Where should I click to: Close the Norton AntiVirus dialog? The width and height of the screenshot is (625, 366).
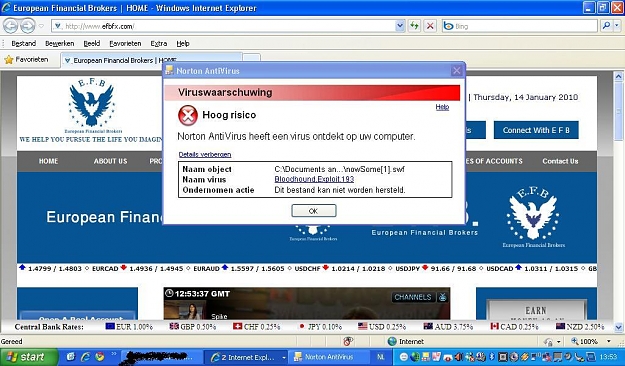[x=456, y=71]
